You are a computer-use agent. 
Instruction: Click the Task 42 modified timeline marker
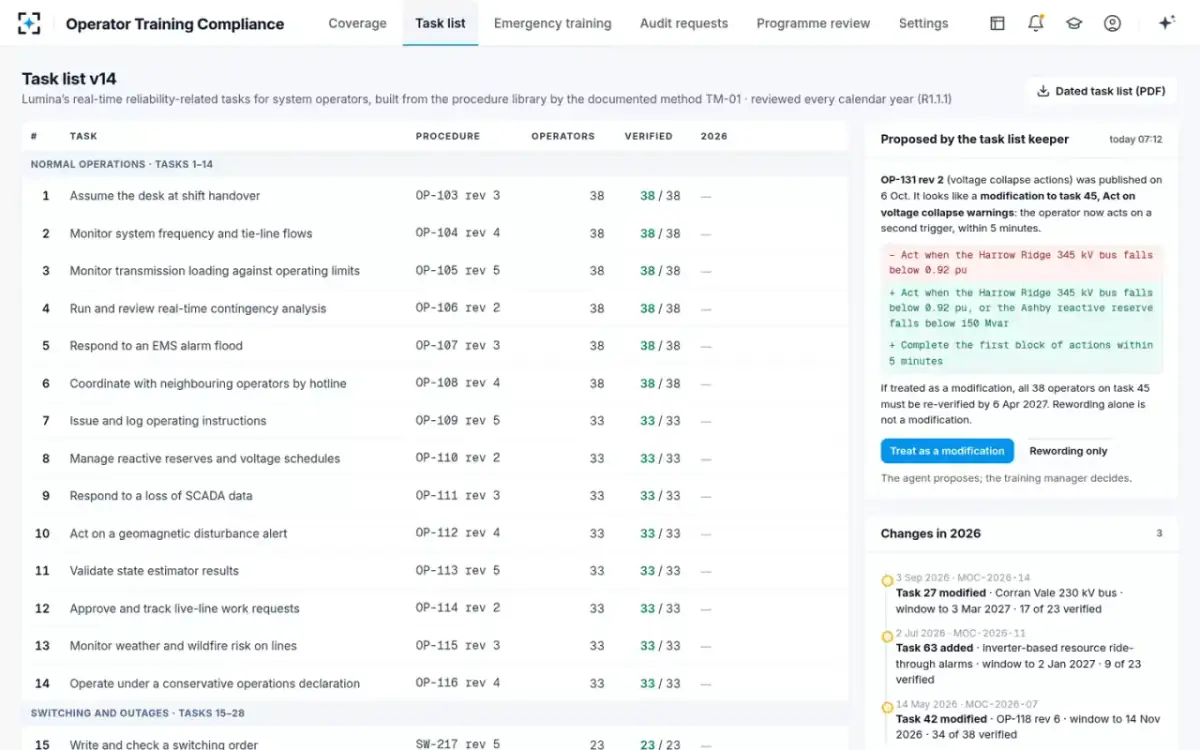[887, 707]
